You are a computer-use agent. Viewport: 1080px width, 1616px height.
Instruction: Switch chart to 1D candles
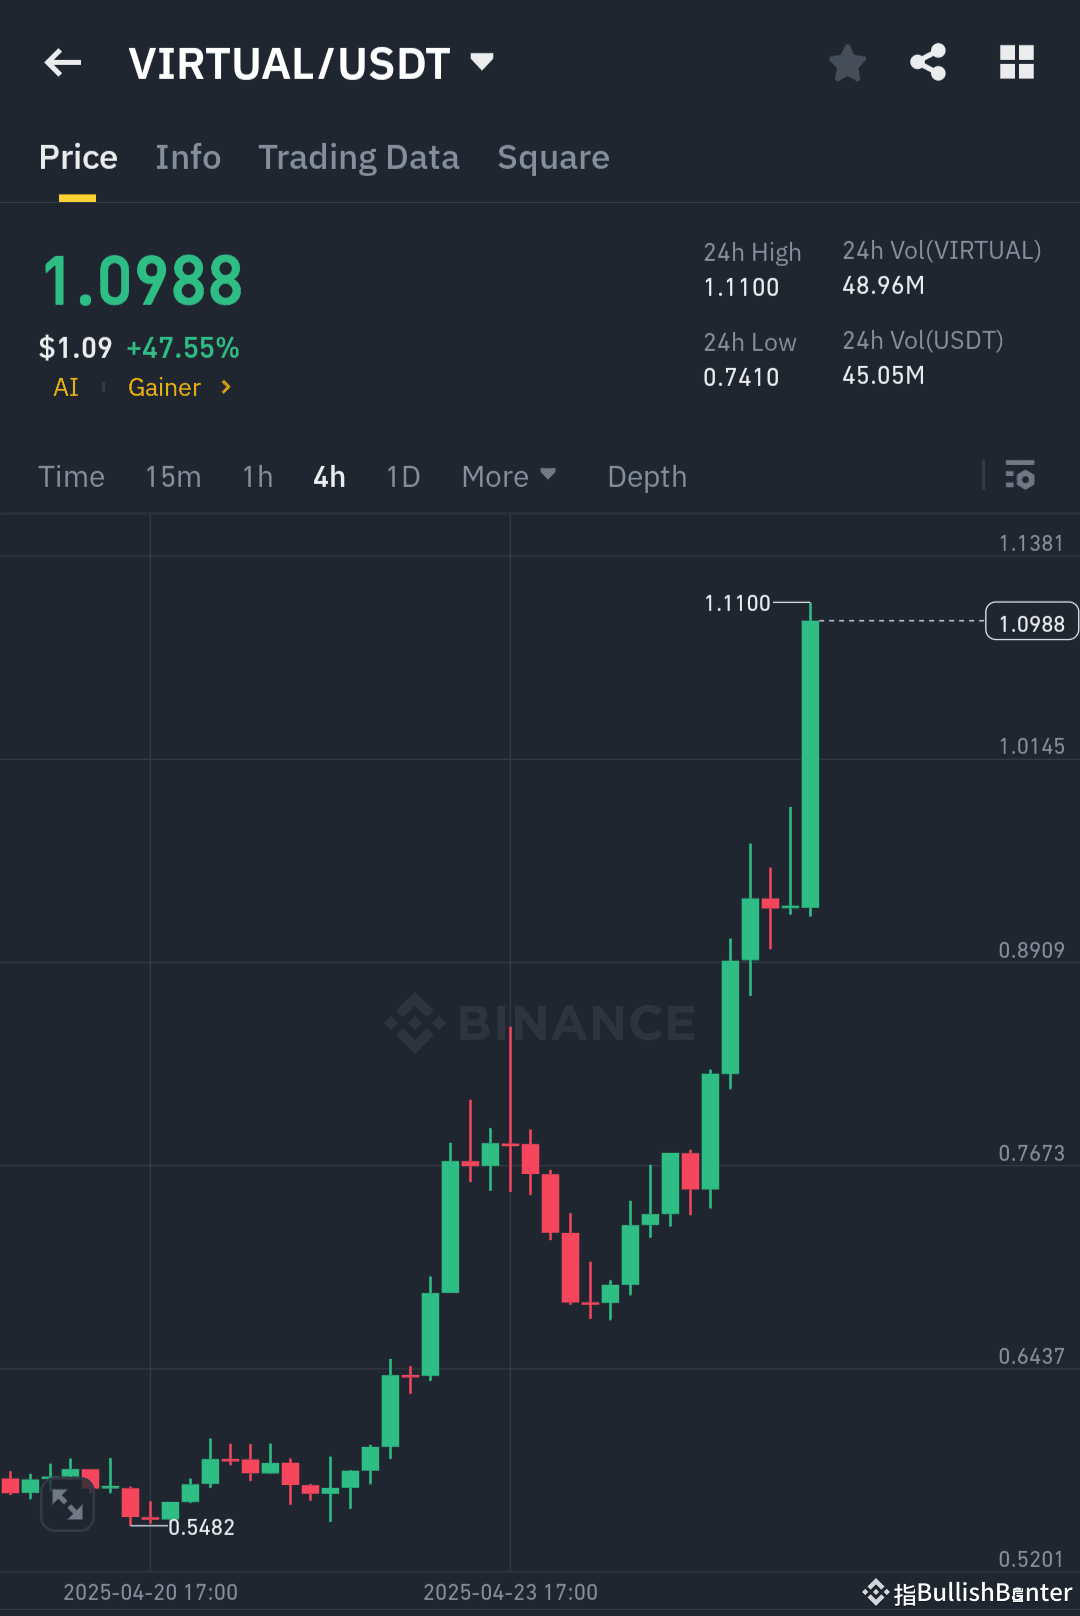[402, 477]
